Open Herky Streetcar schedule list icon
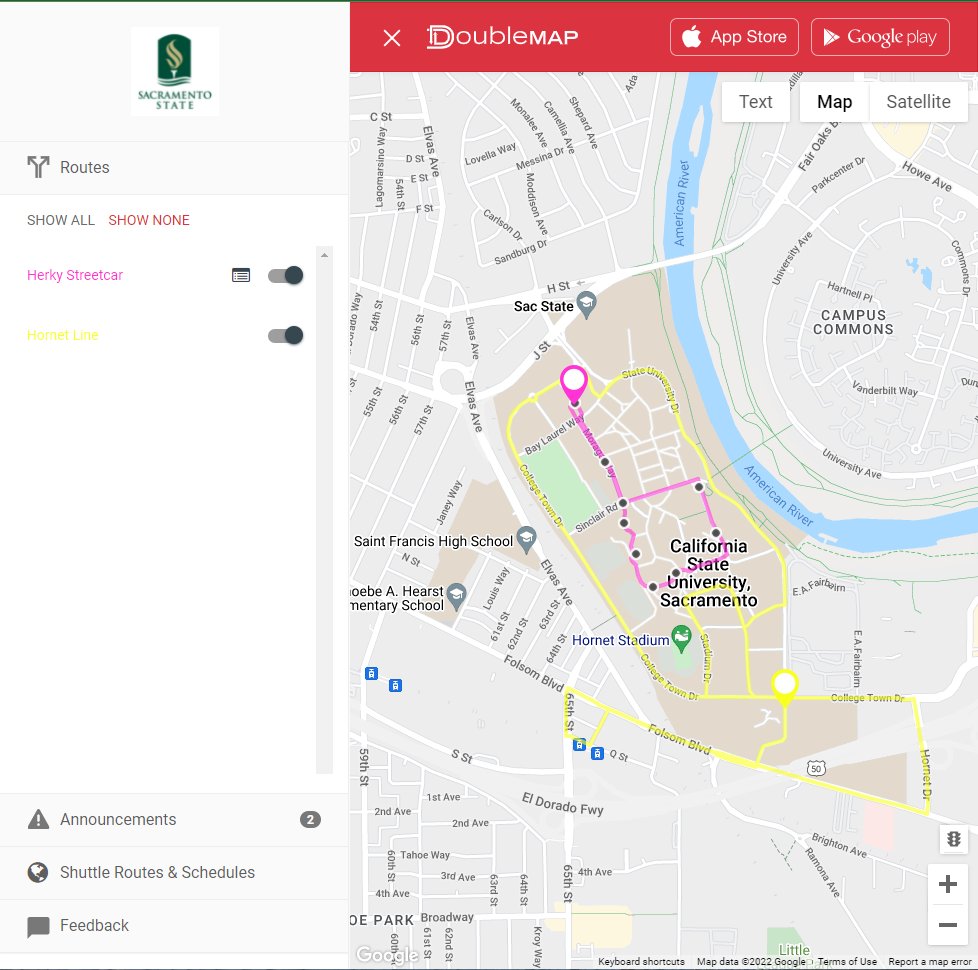This screenshot has height=970, width=978. [x=241, y=275]
